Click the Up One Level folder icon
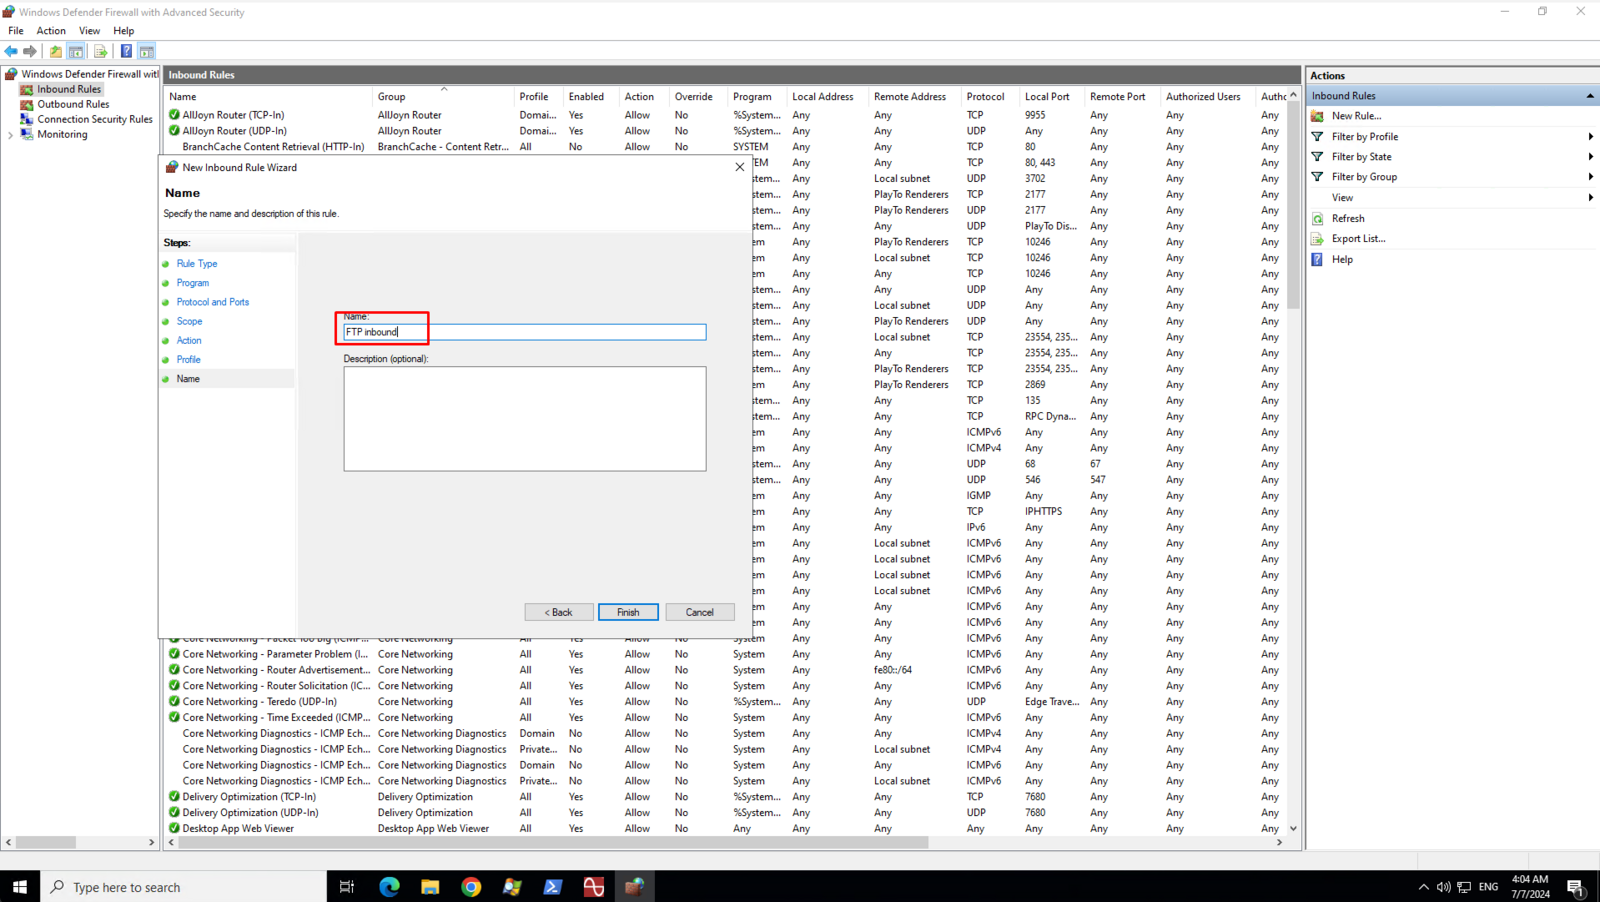1600x902 pixels. 56,51
